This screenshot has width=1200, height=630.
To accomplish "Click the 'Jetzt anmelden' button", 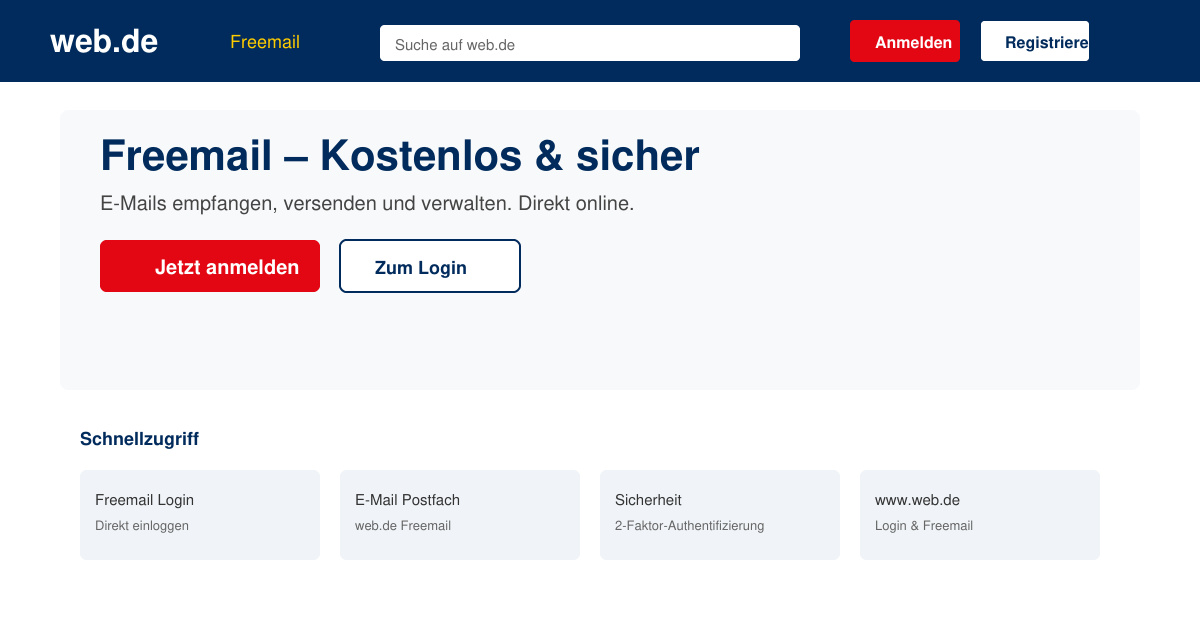I will [x=210, y=266].
